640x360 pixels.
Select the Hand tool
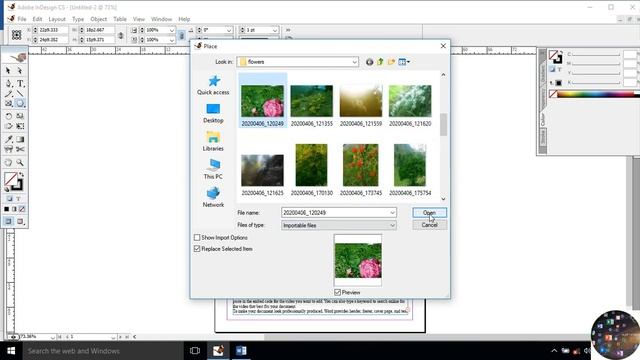click(x=8, y=162)
